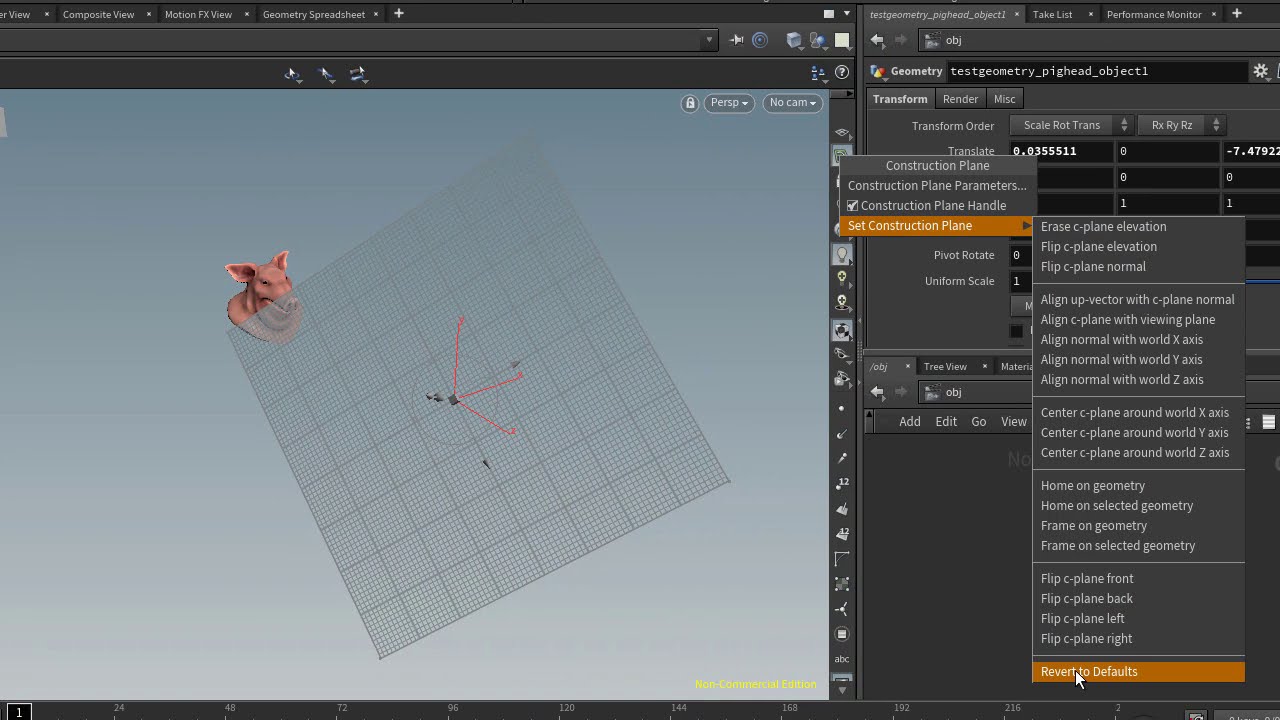Click the Geometry node type icon
Screen dimensions: 1280x720
coord(877,71)
